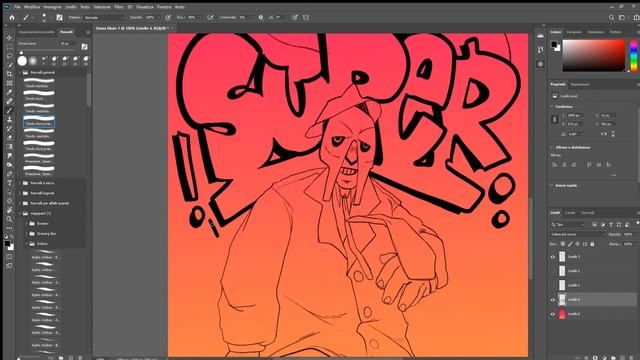
Task: Toggle pressure for size button
Action: [295, 18]
